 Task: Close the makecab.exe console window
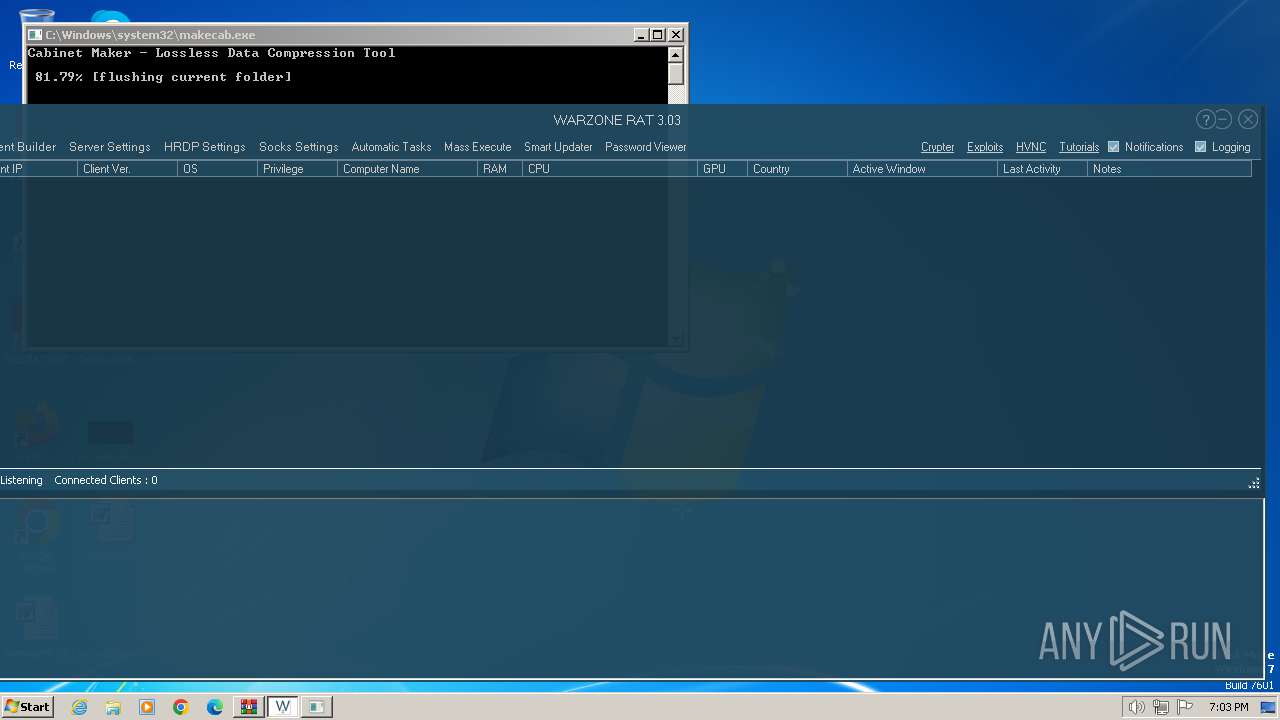675,35
